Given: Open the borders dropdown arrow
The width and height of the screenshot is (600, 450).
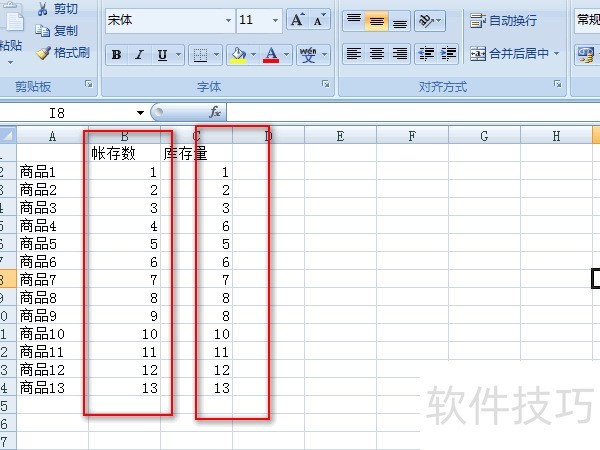Looking at the screenshot, I should tap(216, 55).
